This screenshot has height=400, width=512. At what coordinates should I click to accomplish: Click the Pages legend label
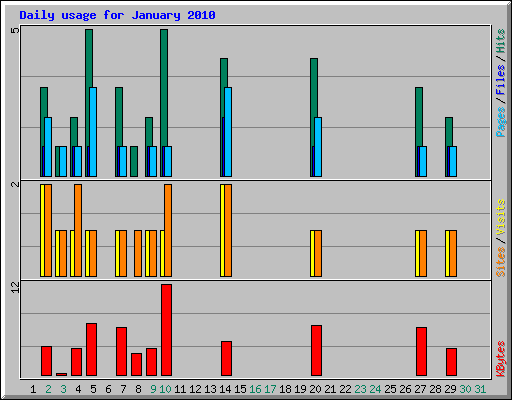pos(500,122)
